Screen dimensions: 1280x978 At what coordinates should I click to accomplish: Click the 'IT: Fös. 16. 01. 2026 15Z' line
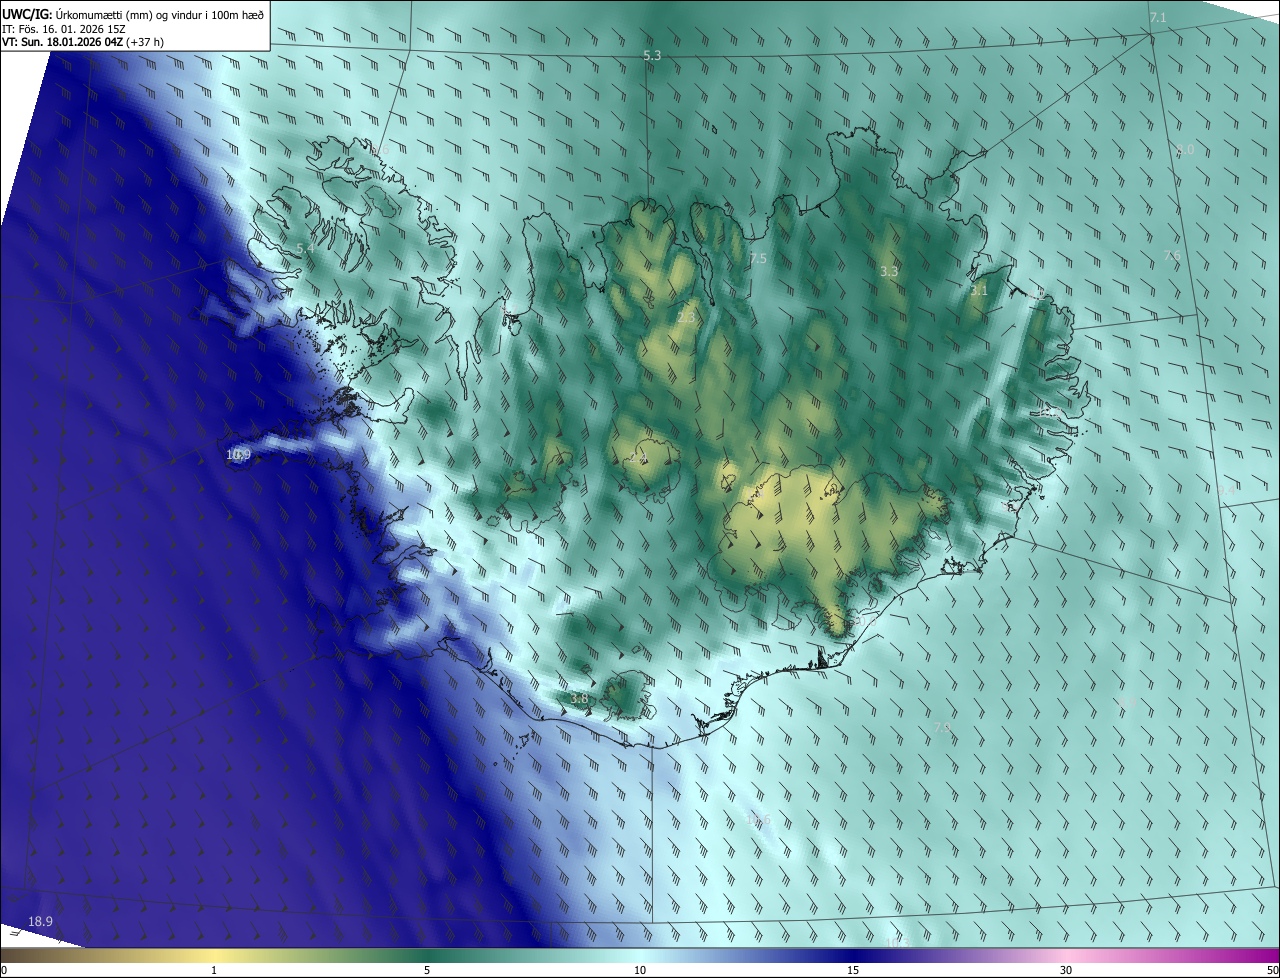63,28
